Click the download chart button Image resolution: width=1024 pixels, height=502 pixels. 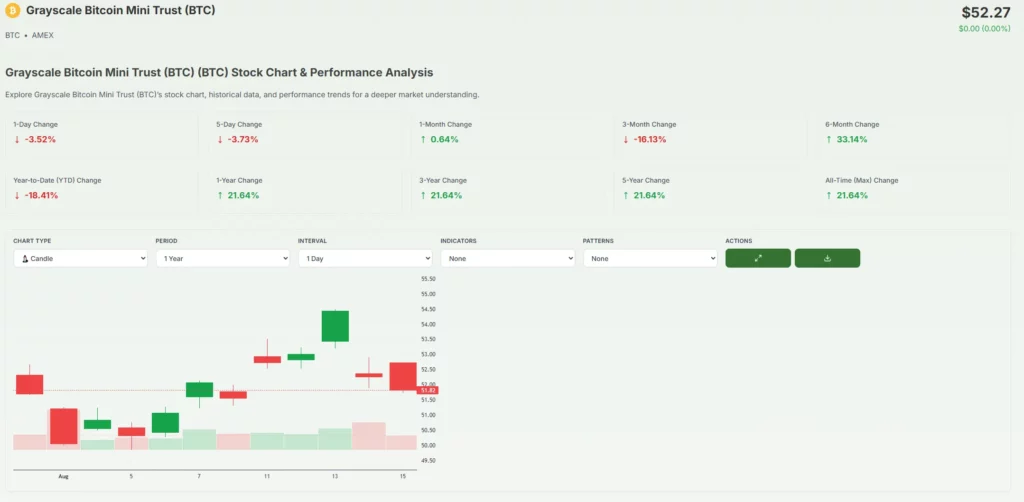click(827, 258)
